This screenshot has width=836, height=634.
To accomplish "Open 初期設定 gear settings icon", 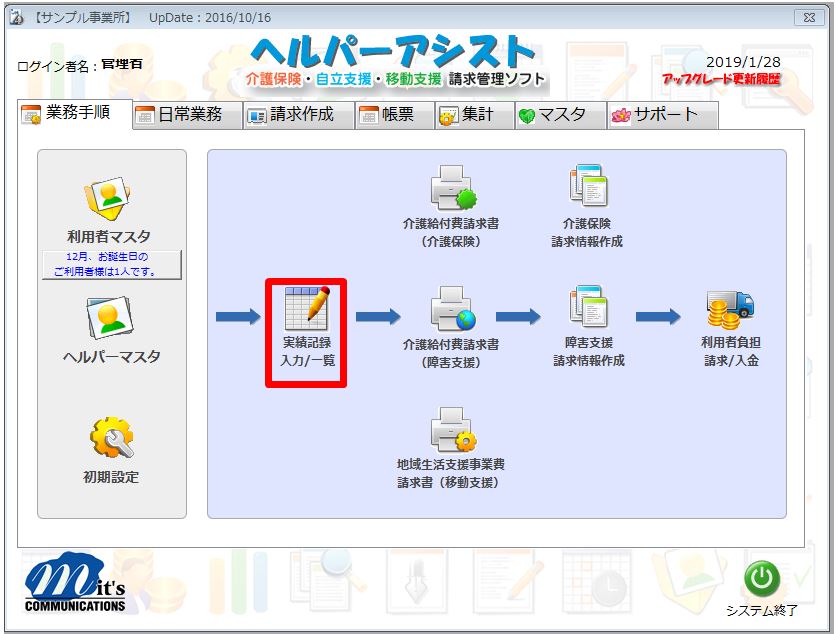I will (111, 440).
